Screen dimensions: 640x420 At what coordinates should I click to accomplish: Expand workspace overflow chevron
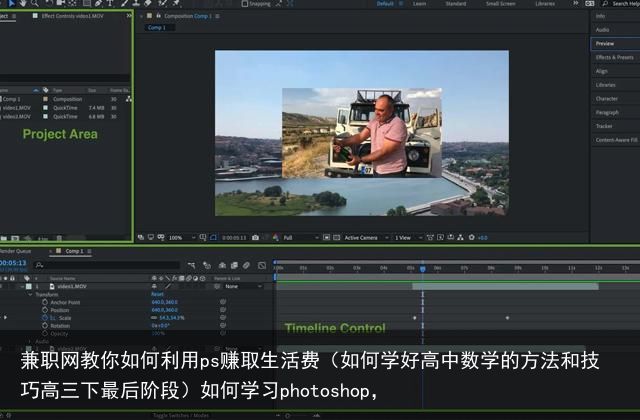[576, 3]
